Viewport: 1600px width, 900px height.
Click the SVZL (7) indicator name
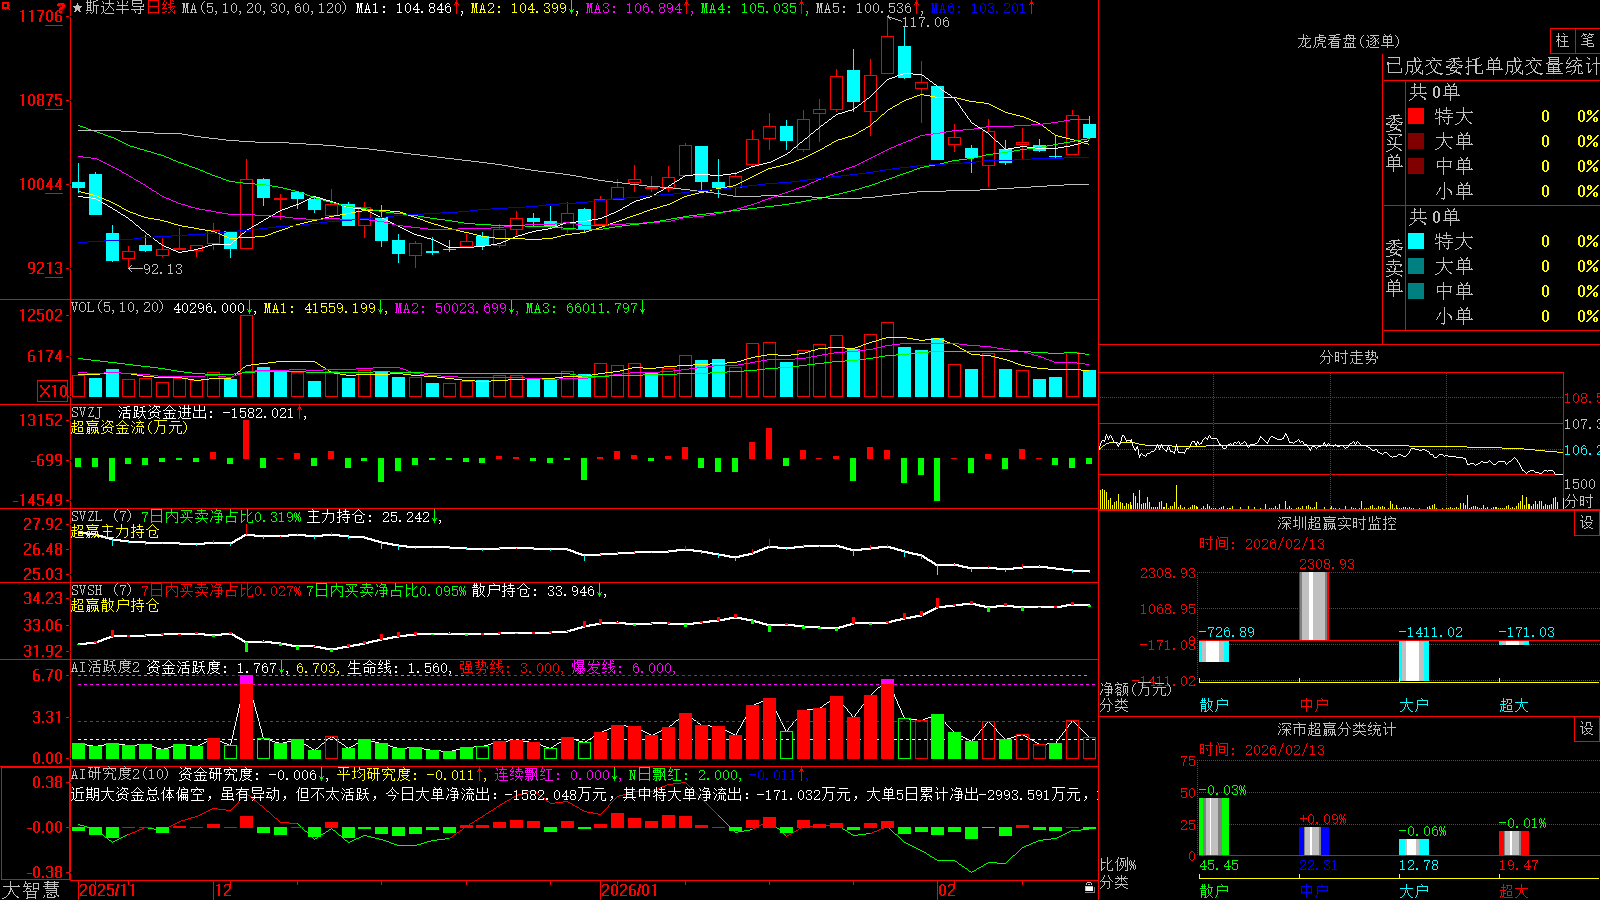coord(101,517)
